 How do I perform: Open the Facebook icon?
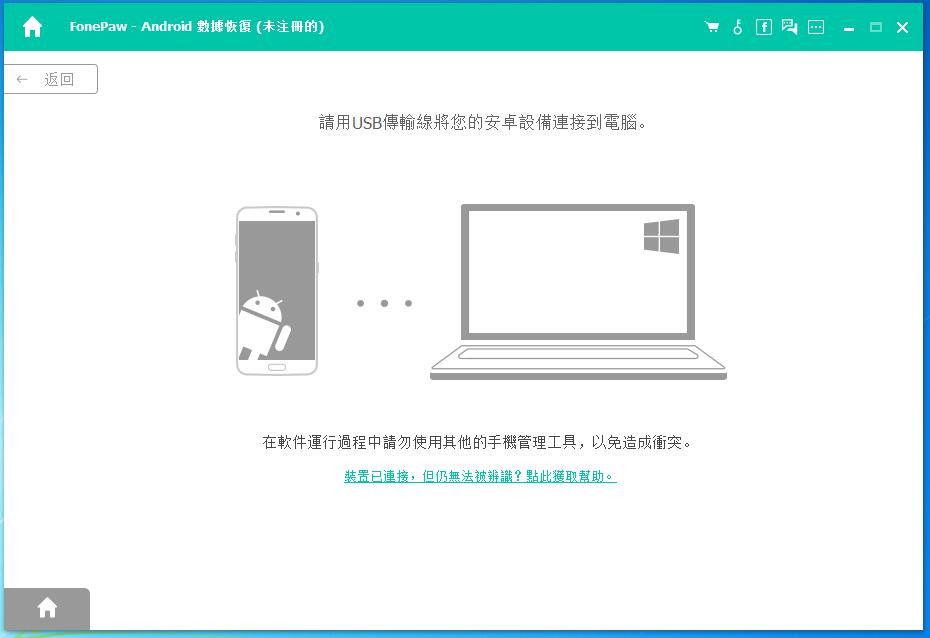click(763, 27)
